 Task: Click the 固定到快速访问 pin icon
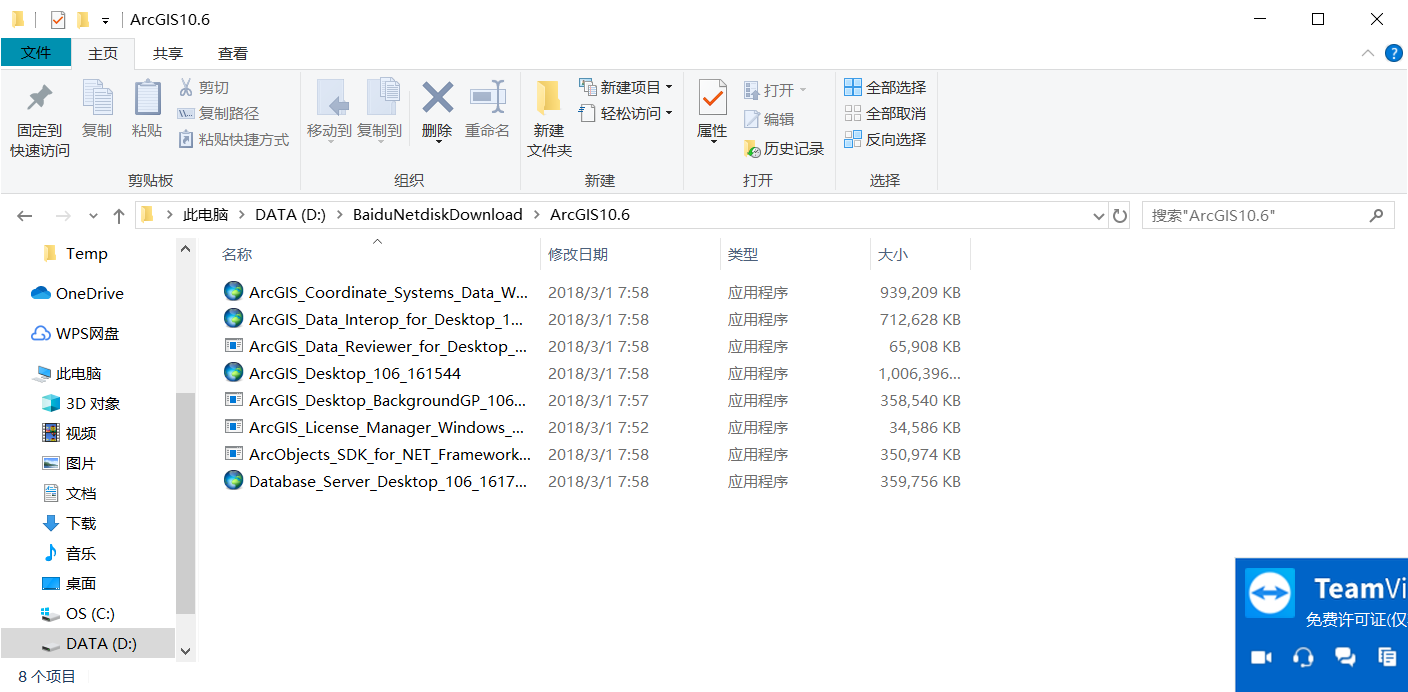click(x=40, y=98)
